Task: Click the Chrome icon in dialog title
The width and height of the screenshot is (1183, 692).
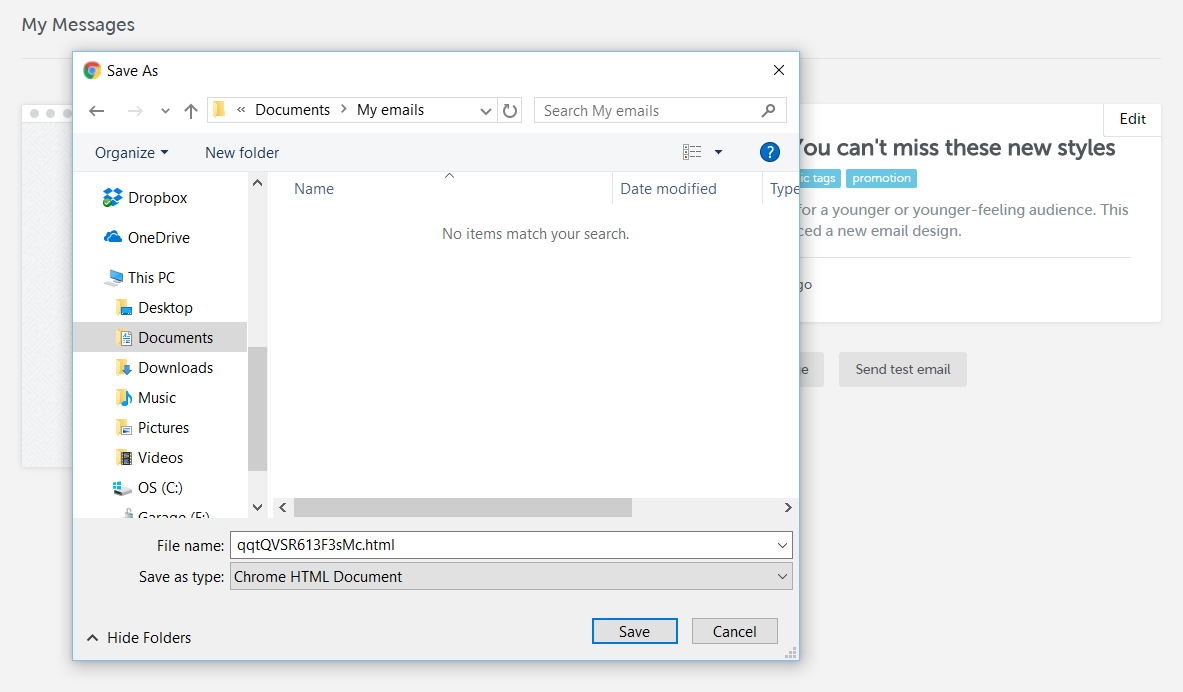Action: (x=92, y=70)
